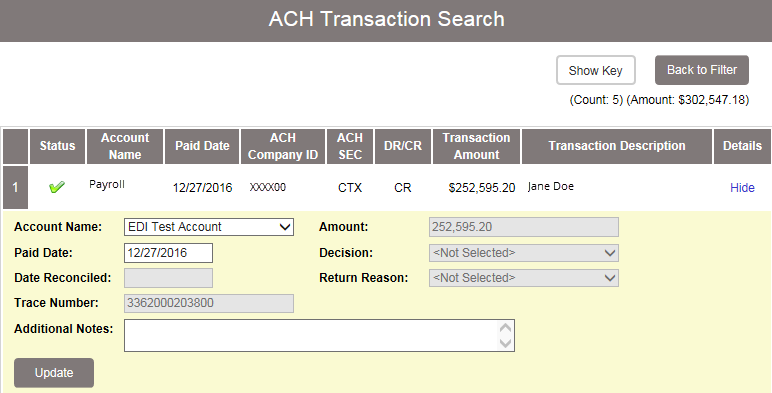The height and width of the screenshot is (393, 772).
Task: Go Back to Filter
Action: (702, 70)
